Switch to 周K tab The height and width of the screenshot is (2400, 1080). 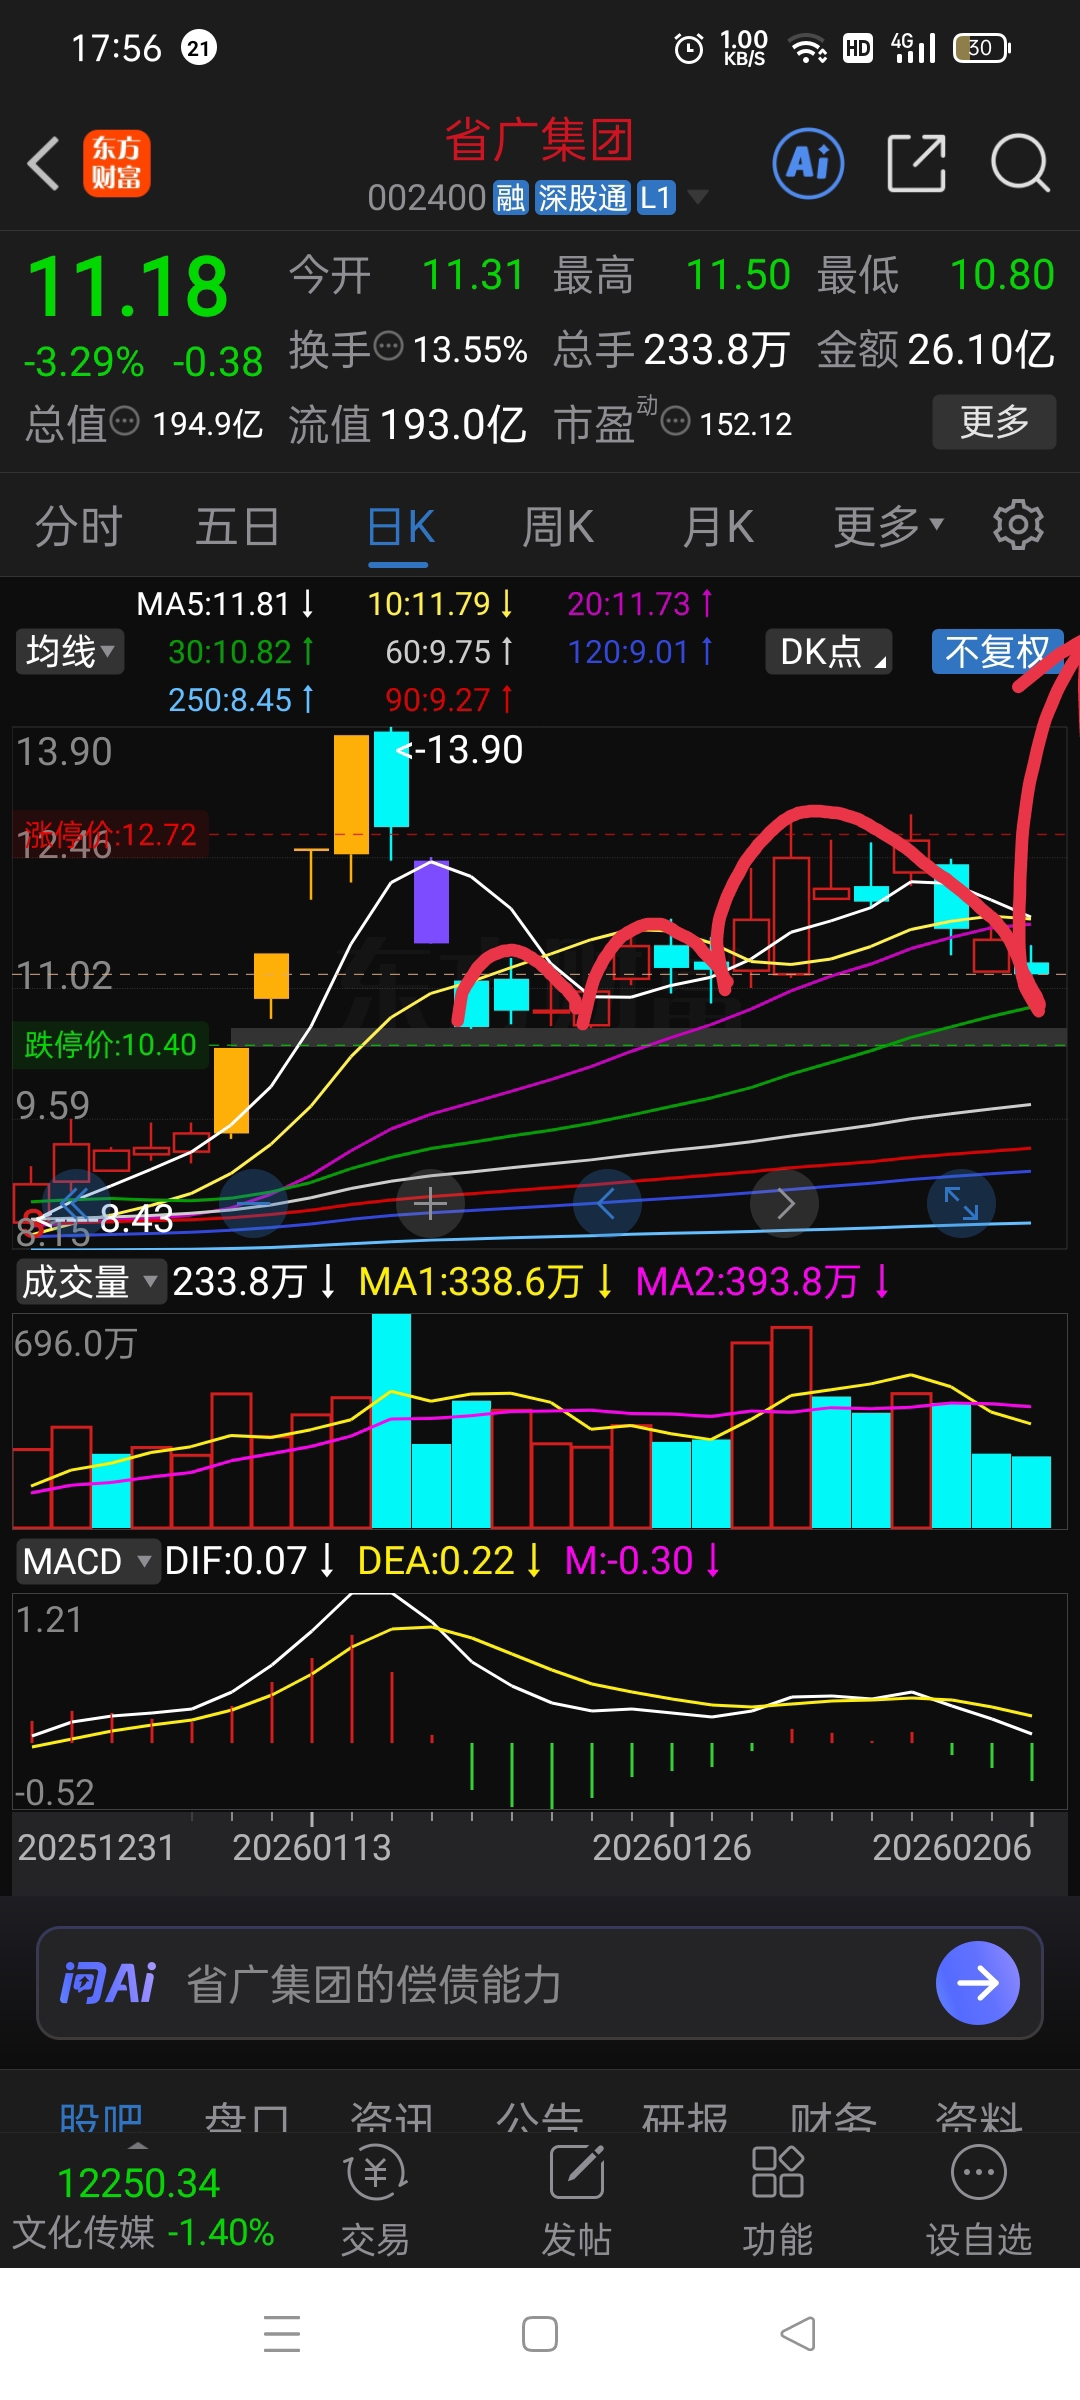click(x=558, y=527)
